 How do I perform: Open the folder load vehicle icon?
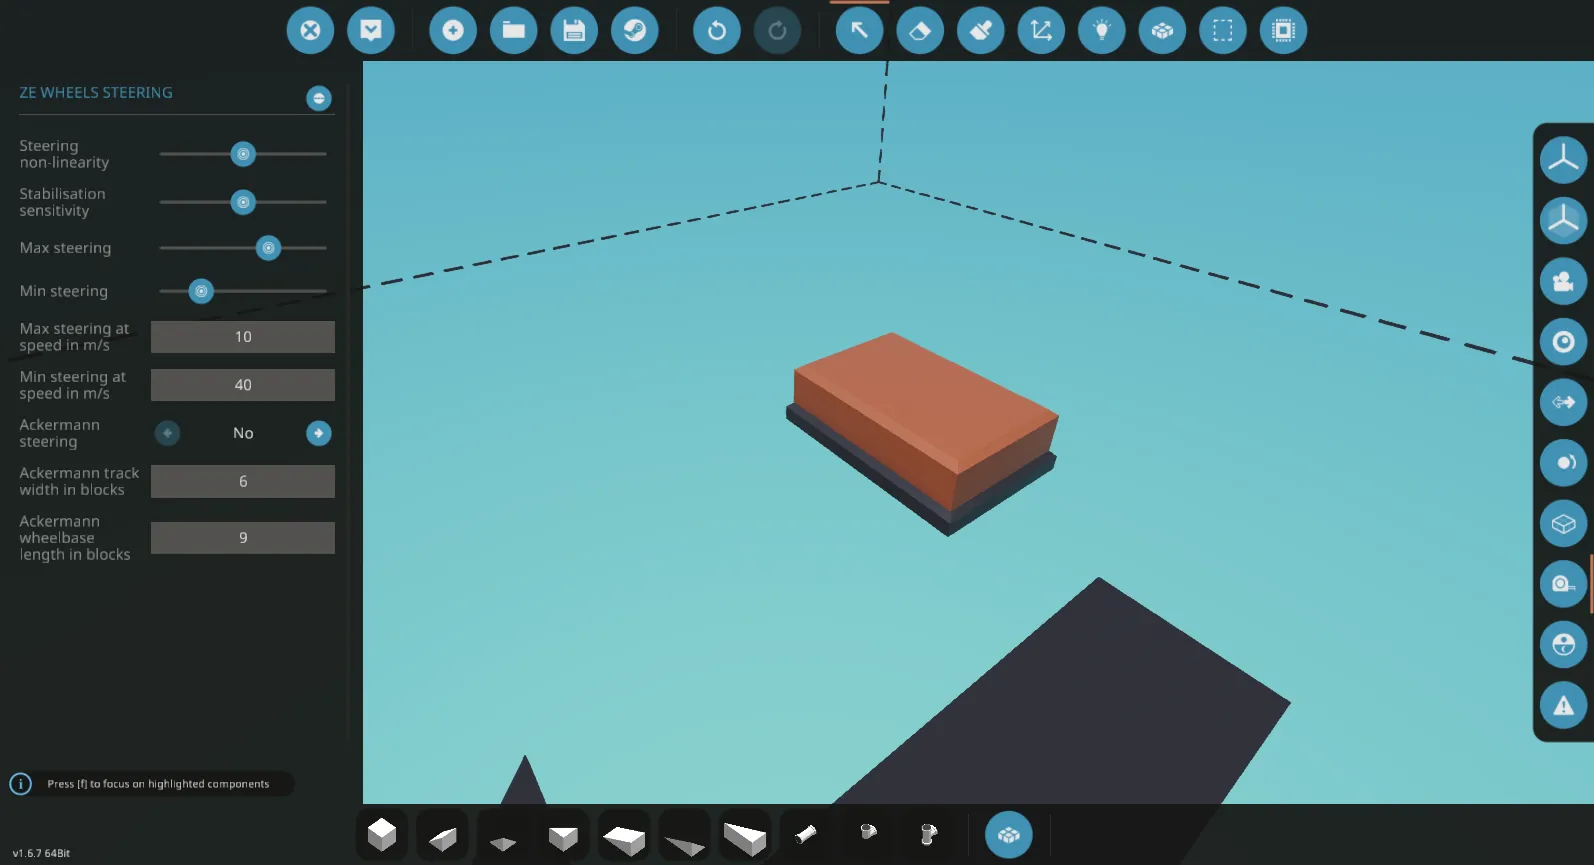click(513, 30)
